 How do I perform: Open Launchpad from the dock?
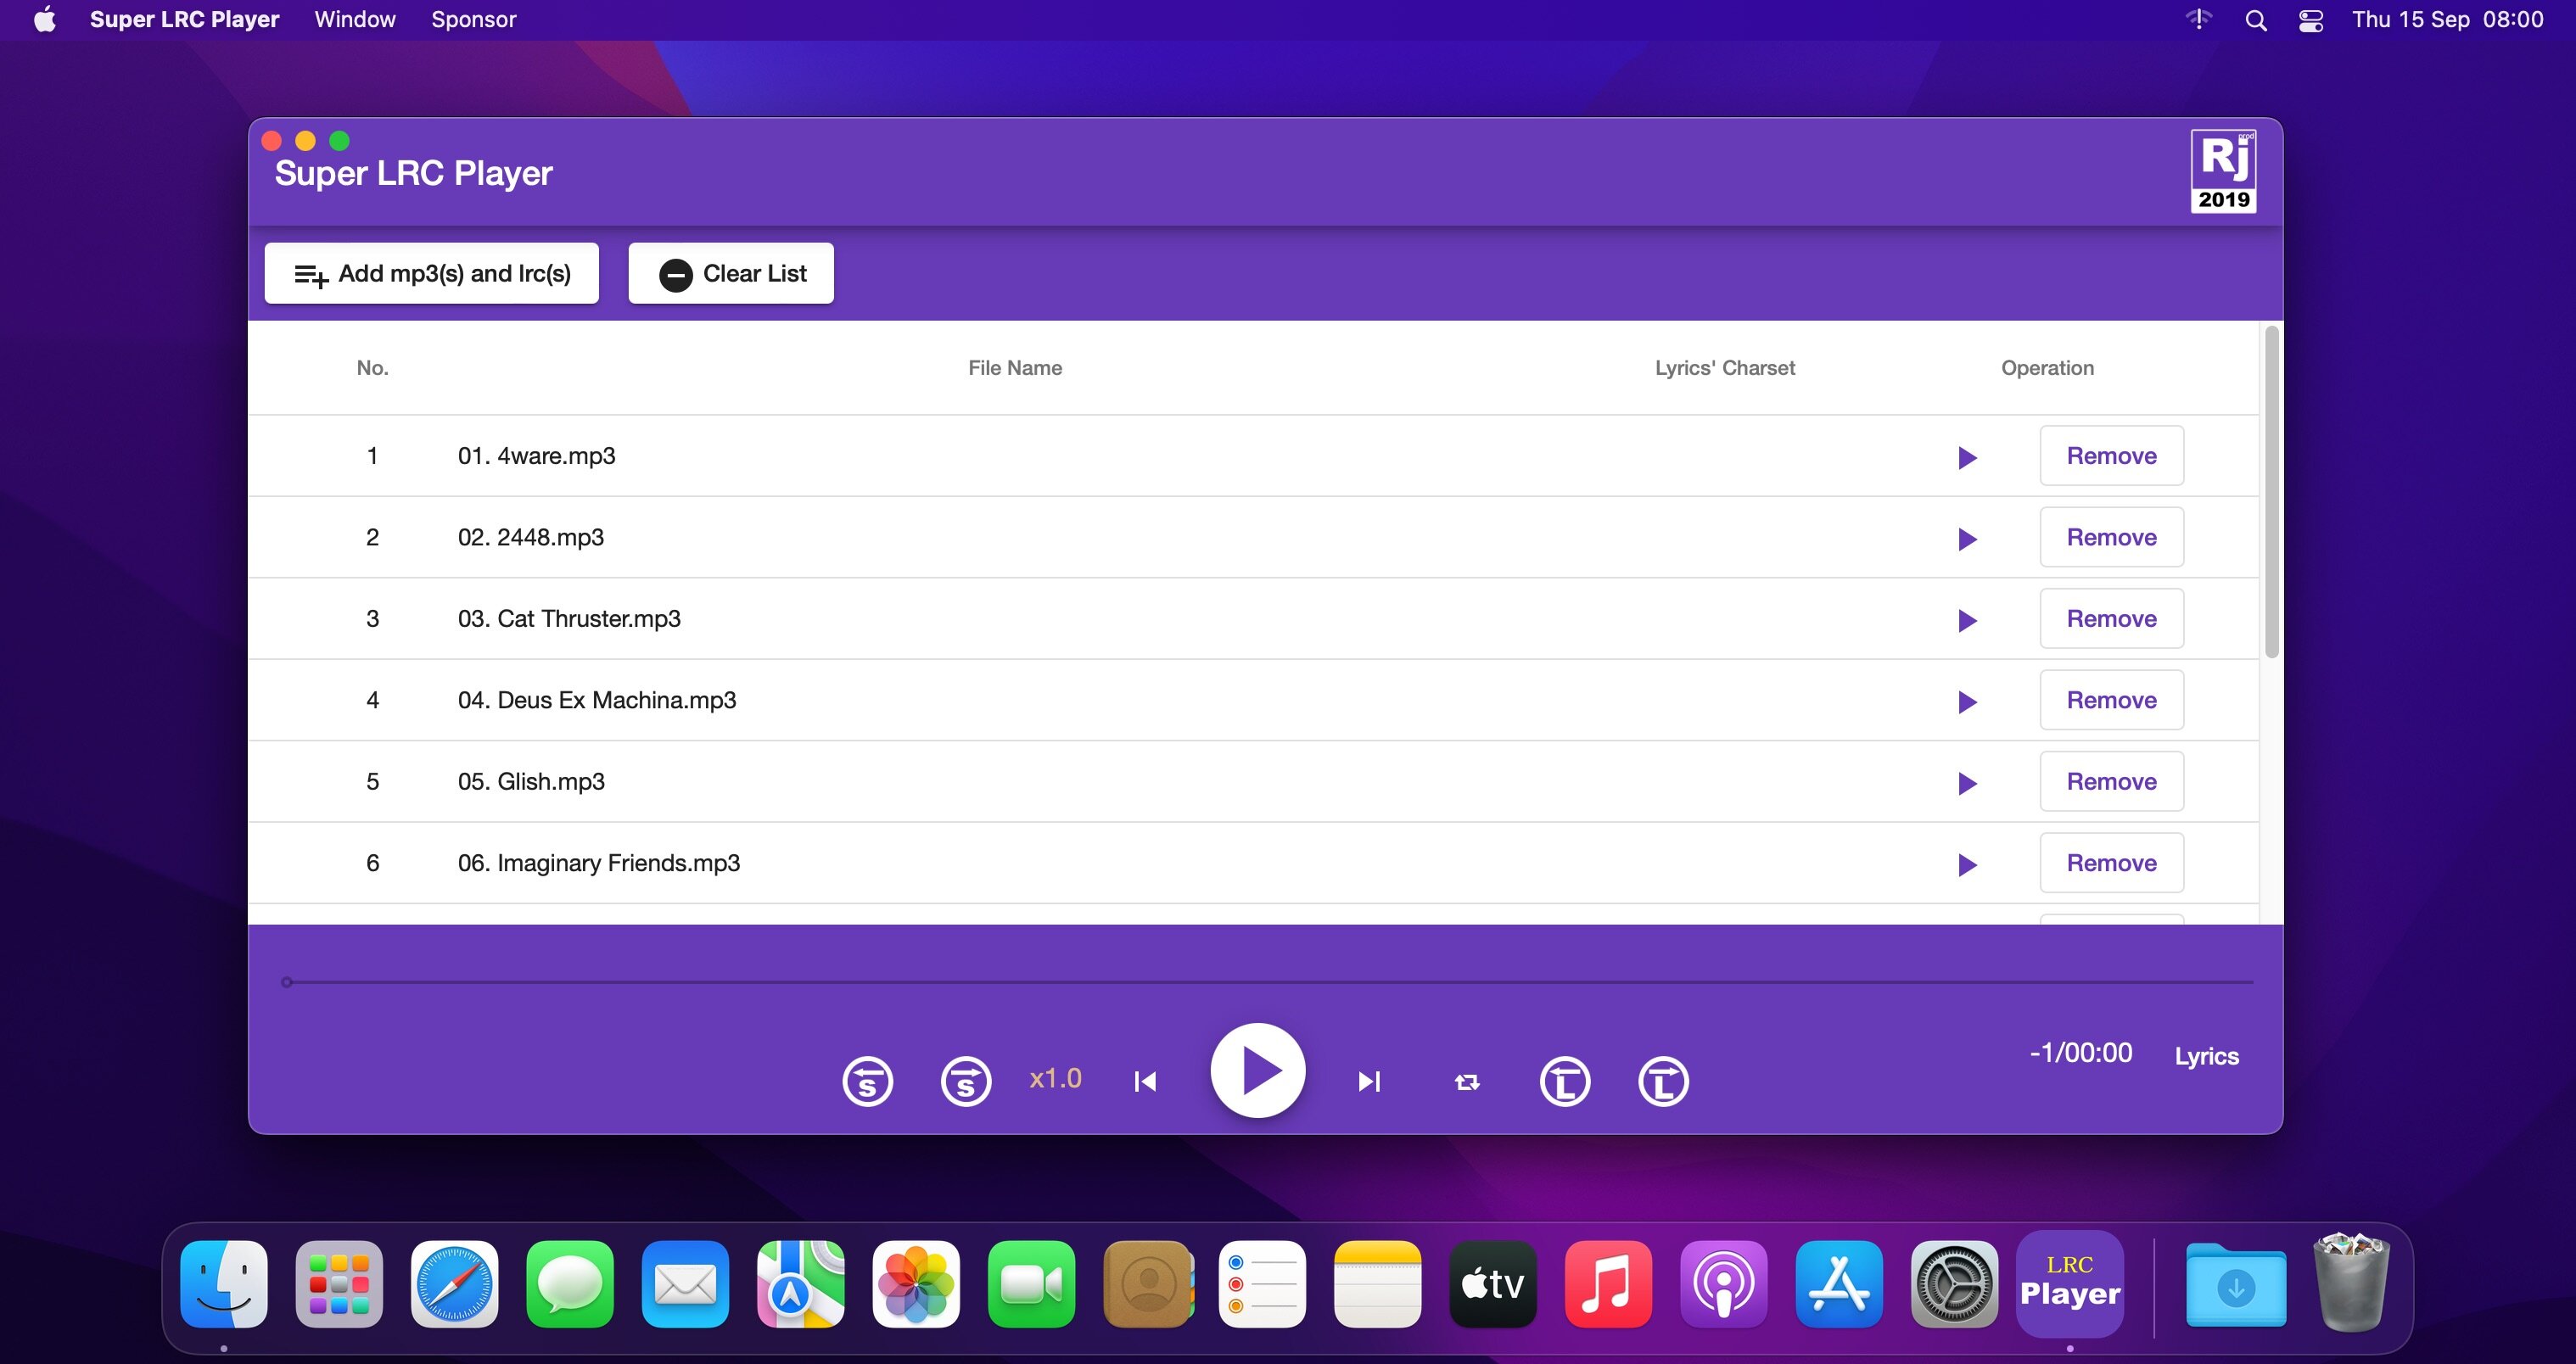point(339,1284)
